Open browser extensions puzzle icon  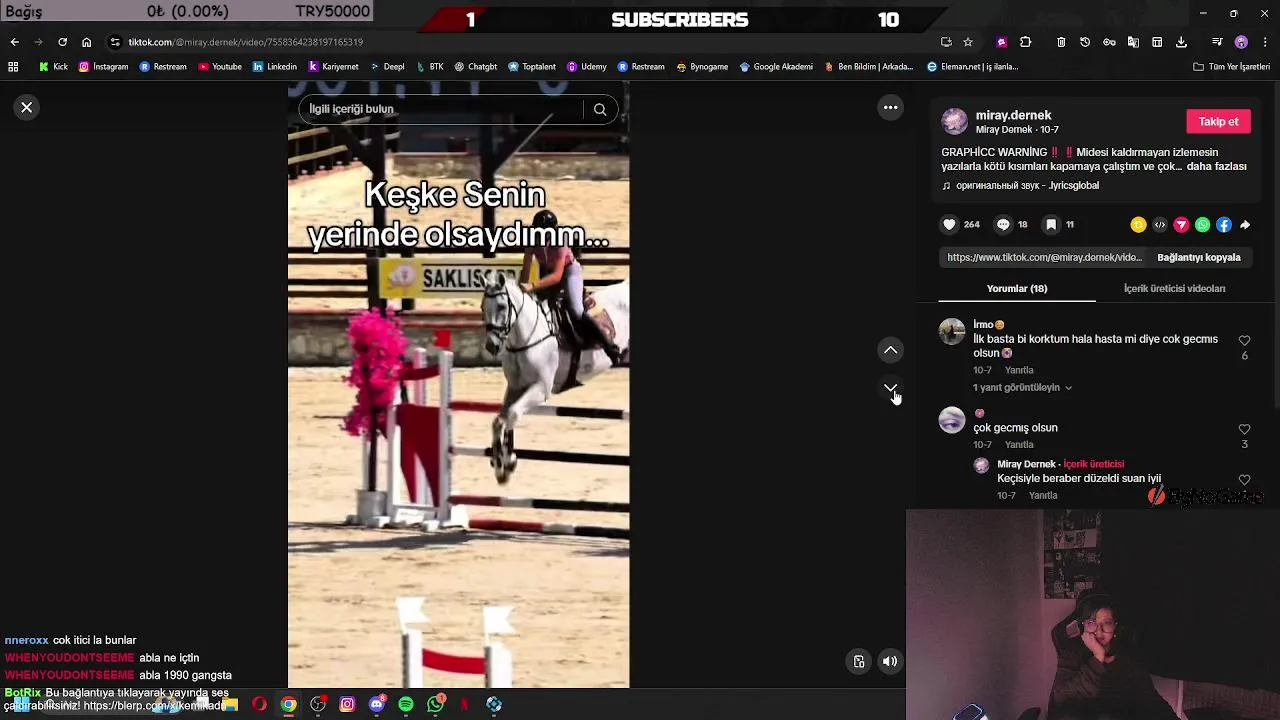1025,42
